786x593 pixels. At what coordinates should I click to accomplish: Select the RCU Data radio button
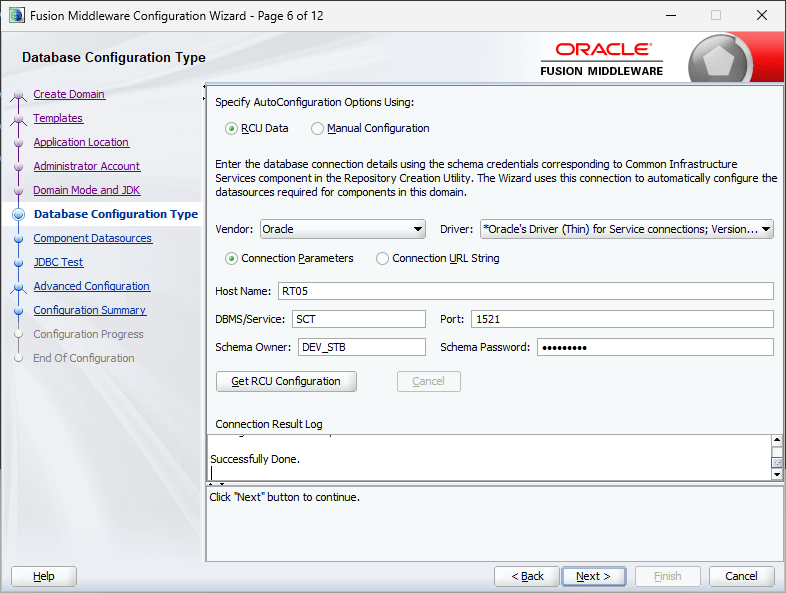click(x=231, y=129)
